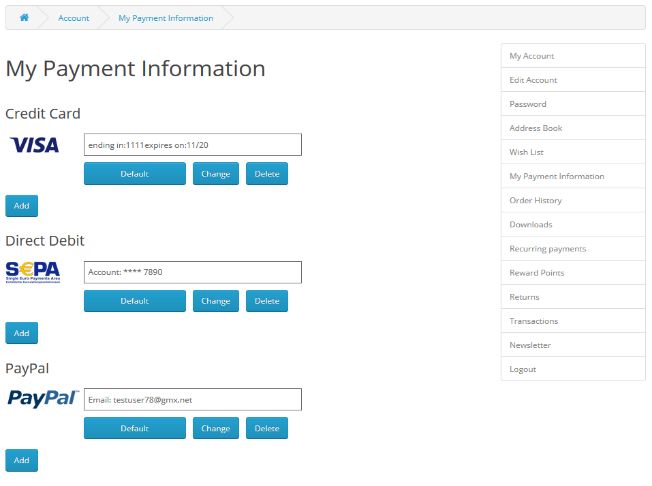Change the PayPal email payment method
The image size is (652, 486).
point(216,428)
